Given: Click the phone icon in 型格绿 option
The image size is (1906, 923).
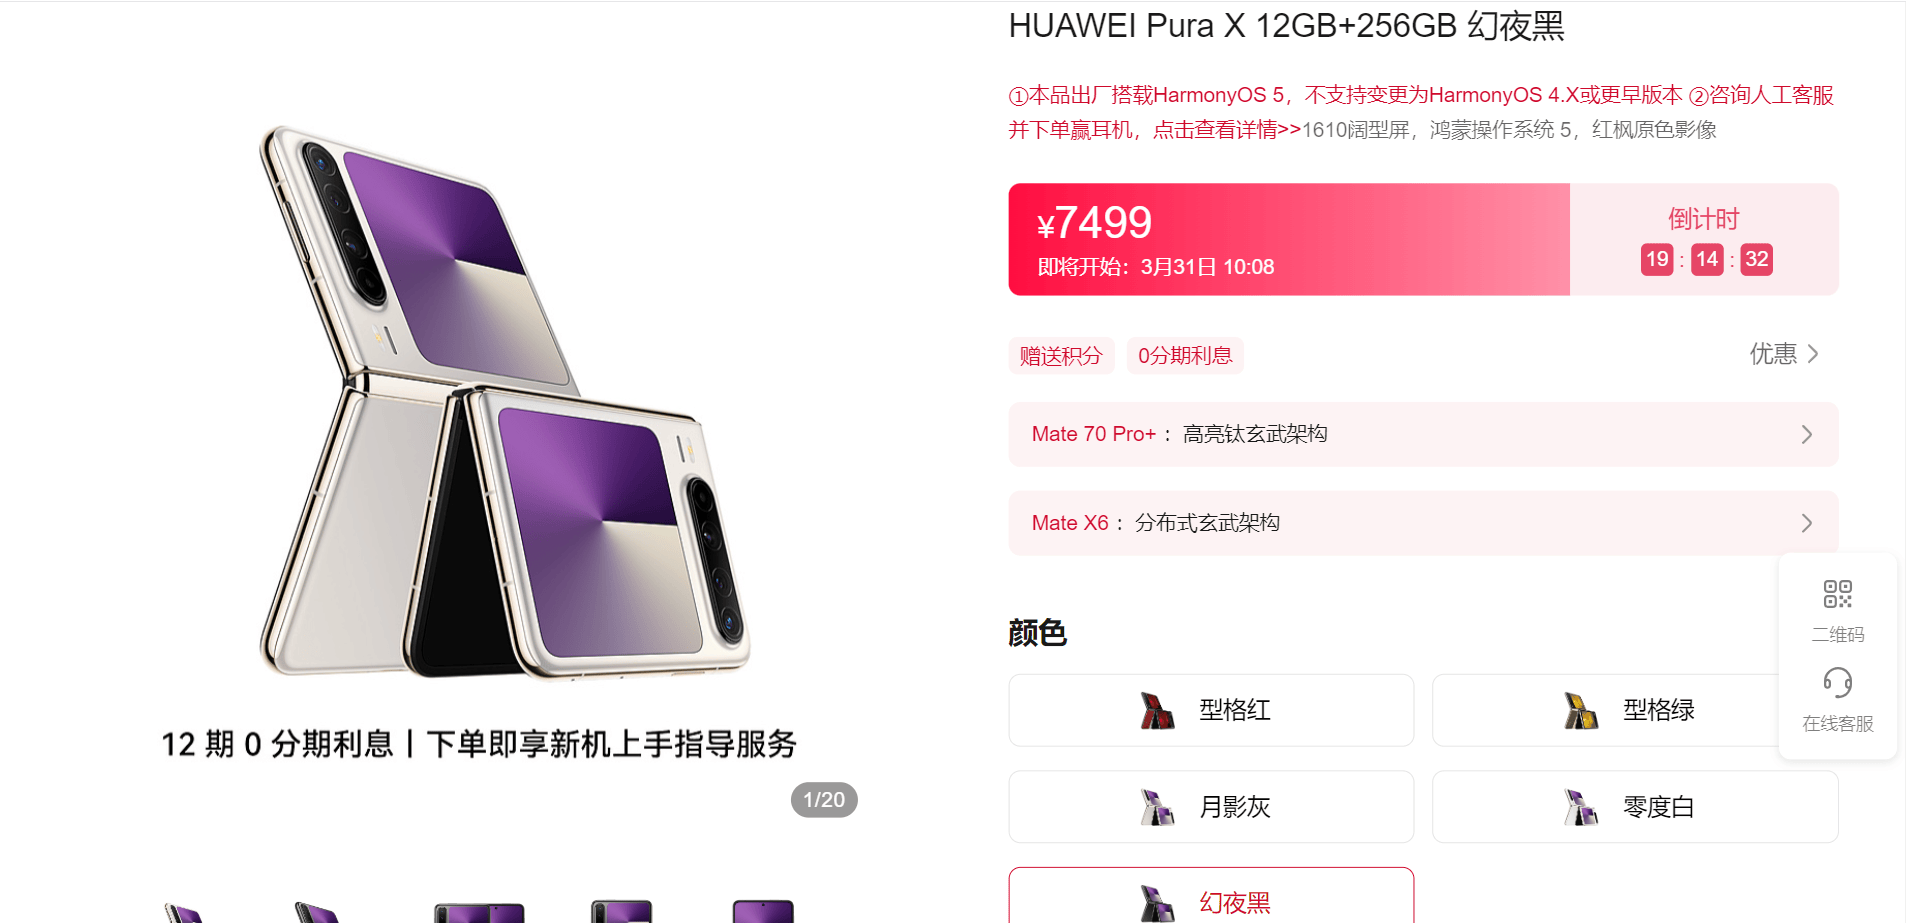Looking at the screenshot, I should (x=1581, y=710).
